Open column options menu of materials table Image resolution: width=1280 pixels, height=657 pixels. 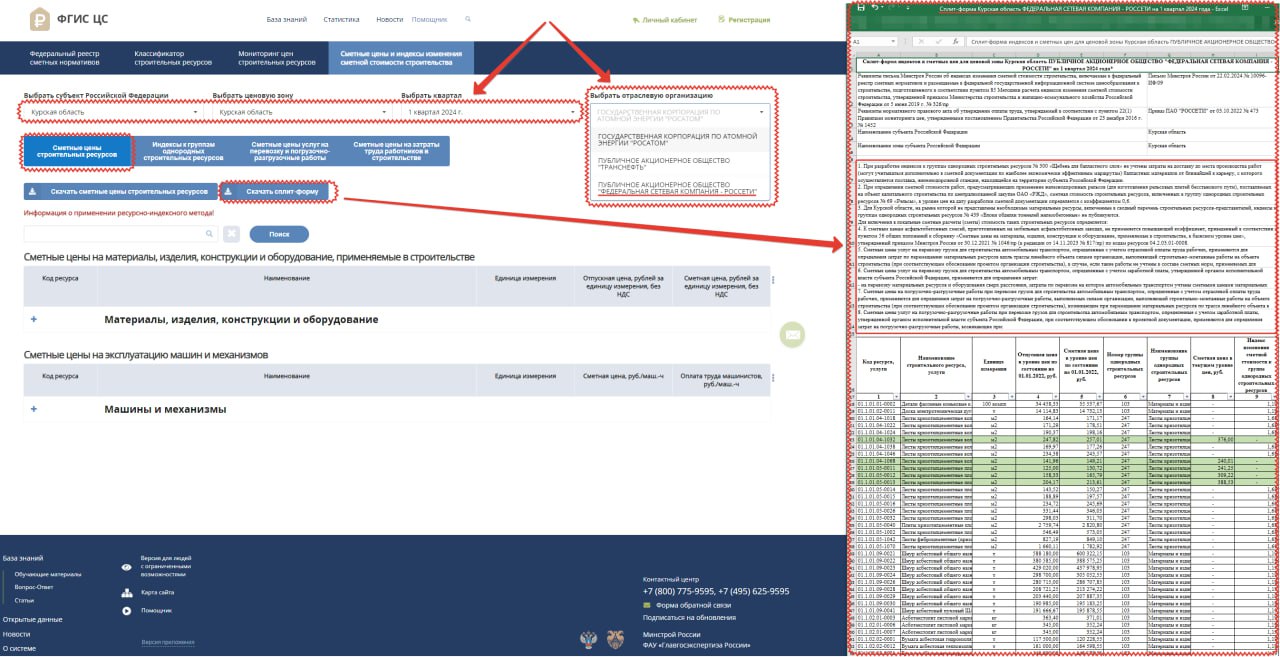pyautogui.click(x=774, y=280)
